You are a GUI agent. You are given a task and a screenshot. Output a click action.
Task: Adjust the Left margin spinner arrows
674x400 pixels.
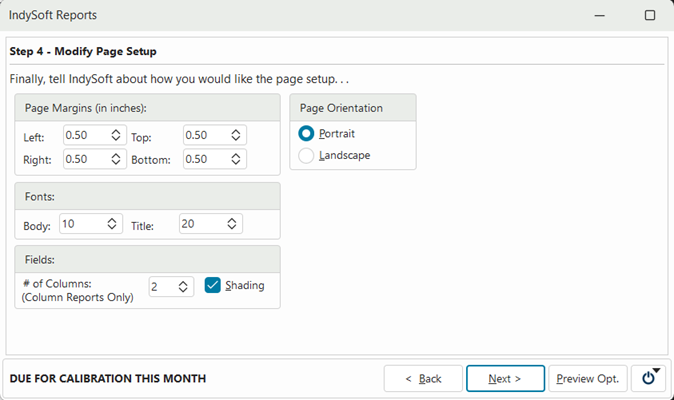point(116,135)
